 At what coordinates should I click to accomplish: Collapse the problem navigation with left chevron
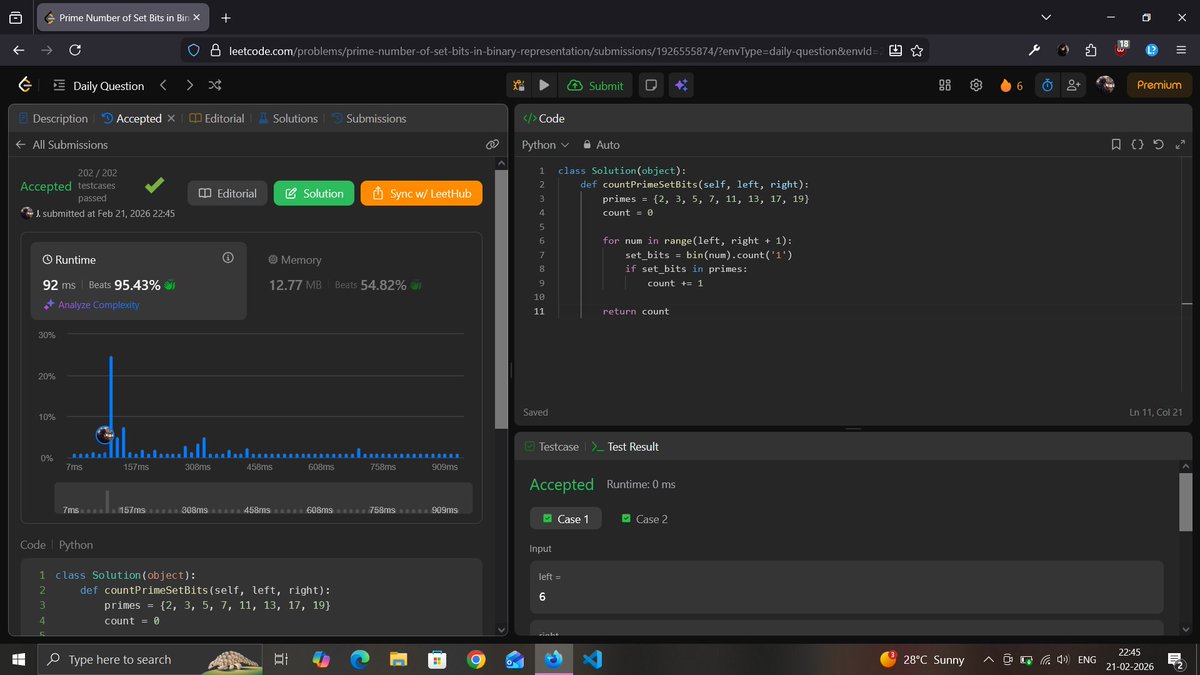click(x=163, y=85)
